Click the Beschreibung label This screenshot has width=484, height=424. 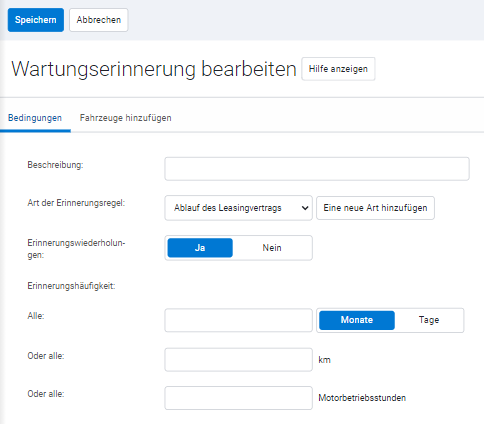[55, 165]
